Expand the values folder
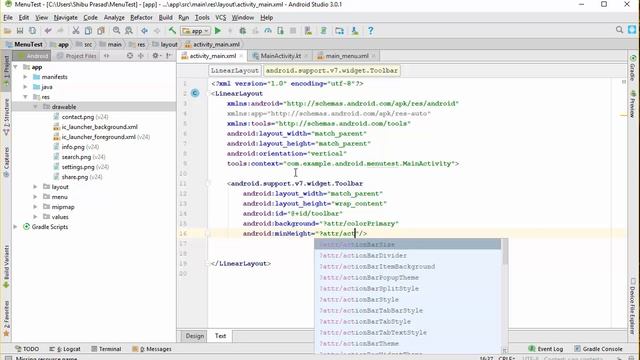Viewport: 640px width, 360px height. tap(36, 217)
